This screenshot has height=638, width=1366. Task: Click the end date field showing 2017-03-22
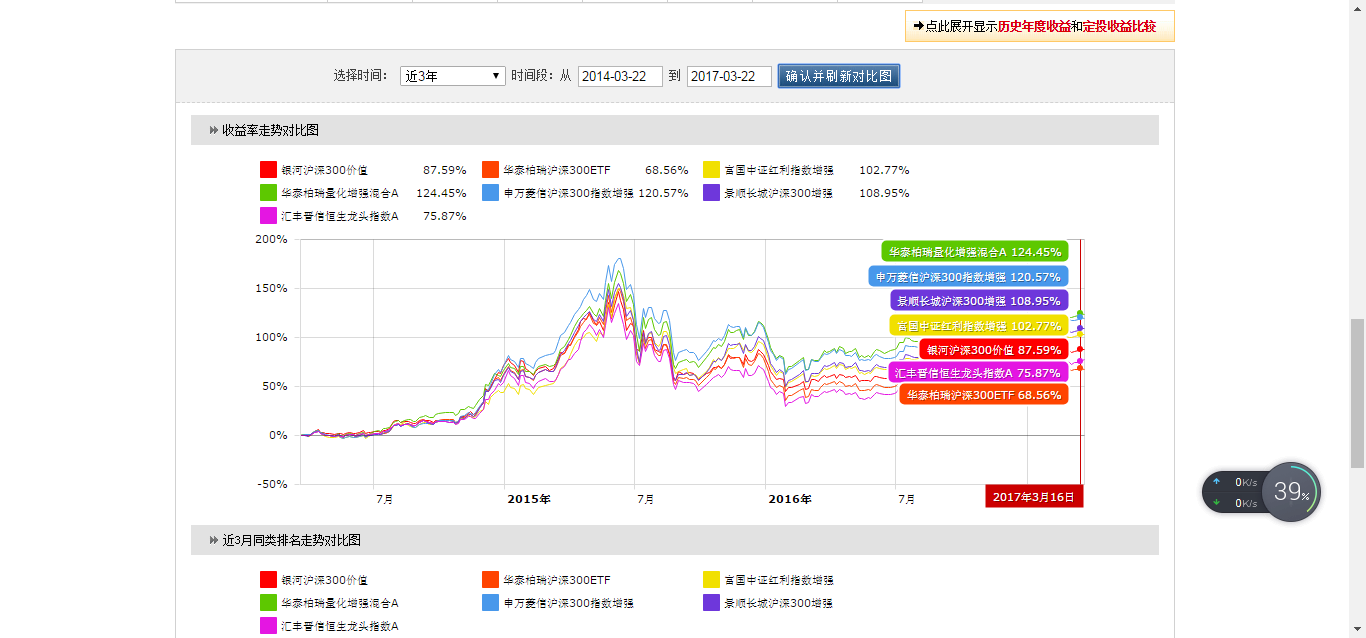[729, 75]
